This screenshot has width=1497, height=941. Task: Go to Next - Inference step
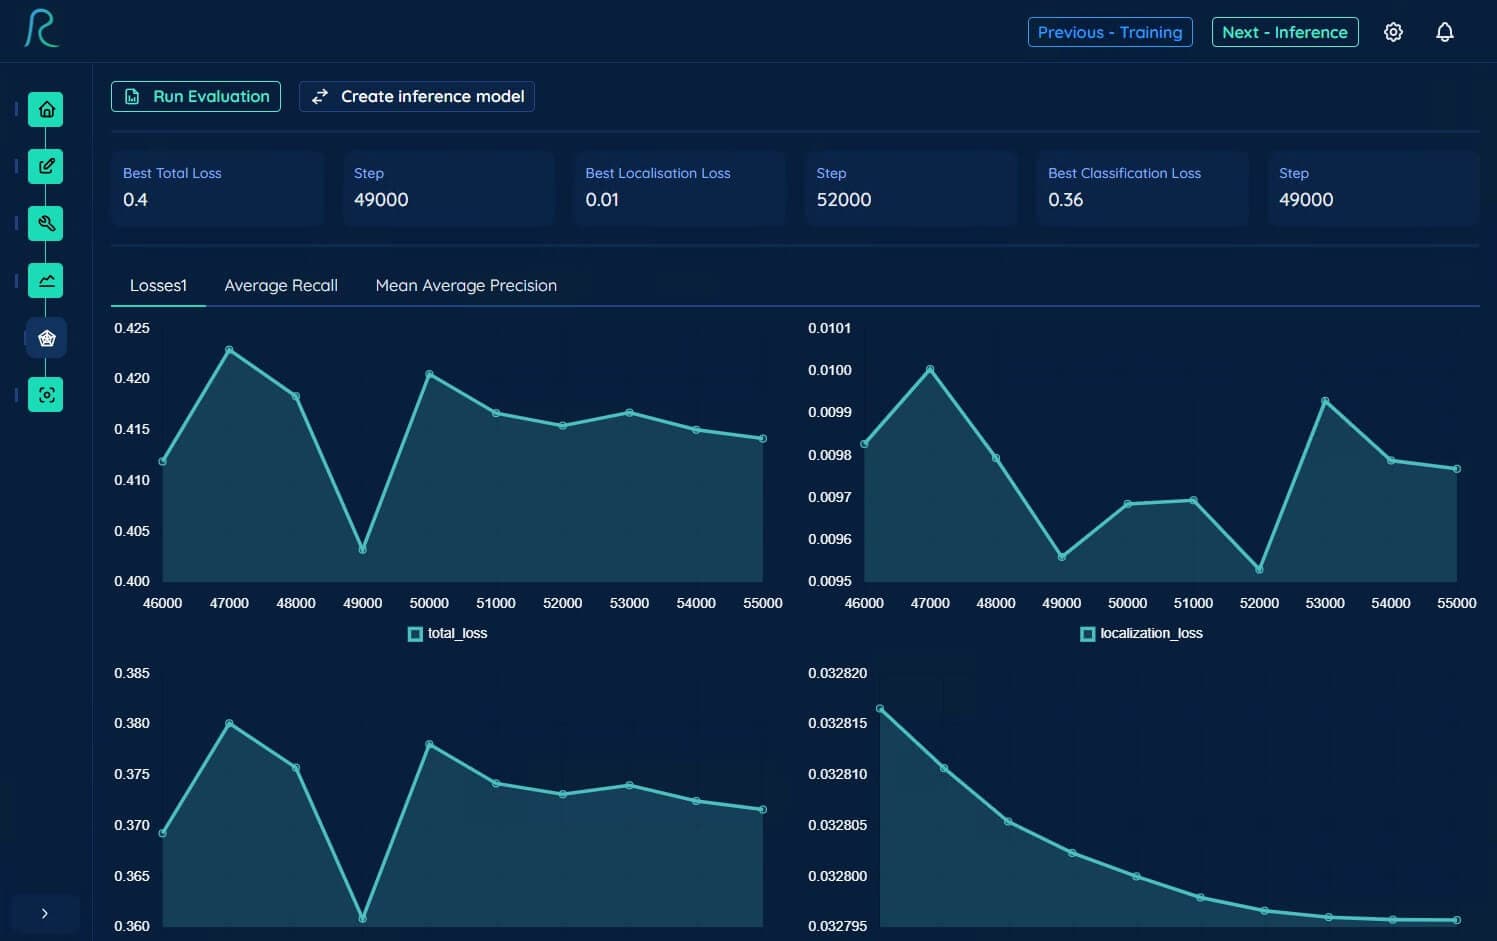[1285, 32]
